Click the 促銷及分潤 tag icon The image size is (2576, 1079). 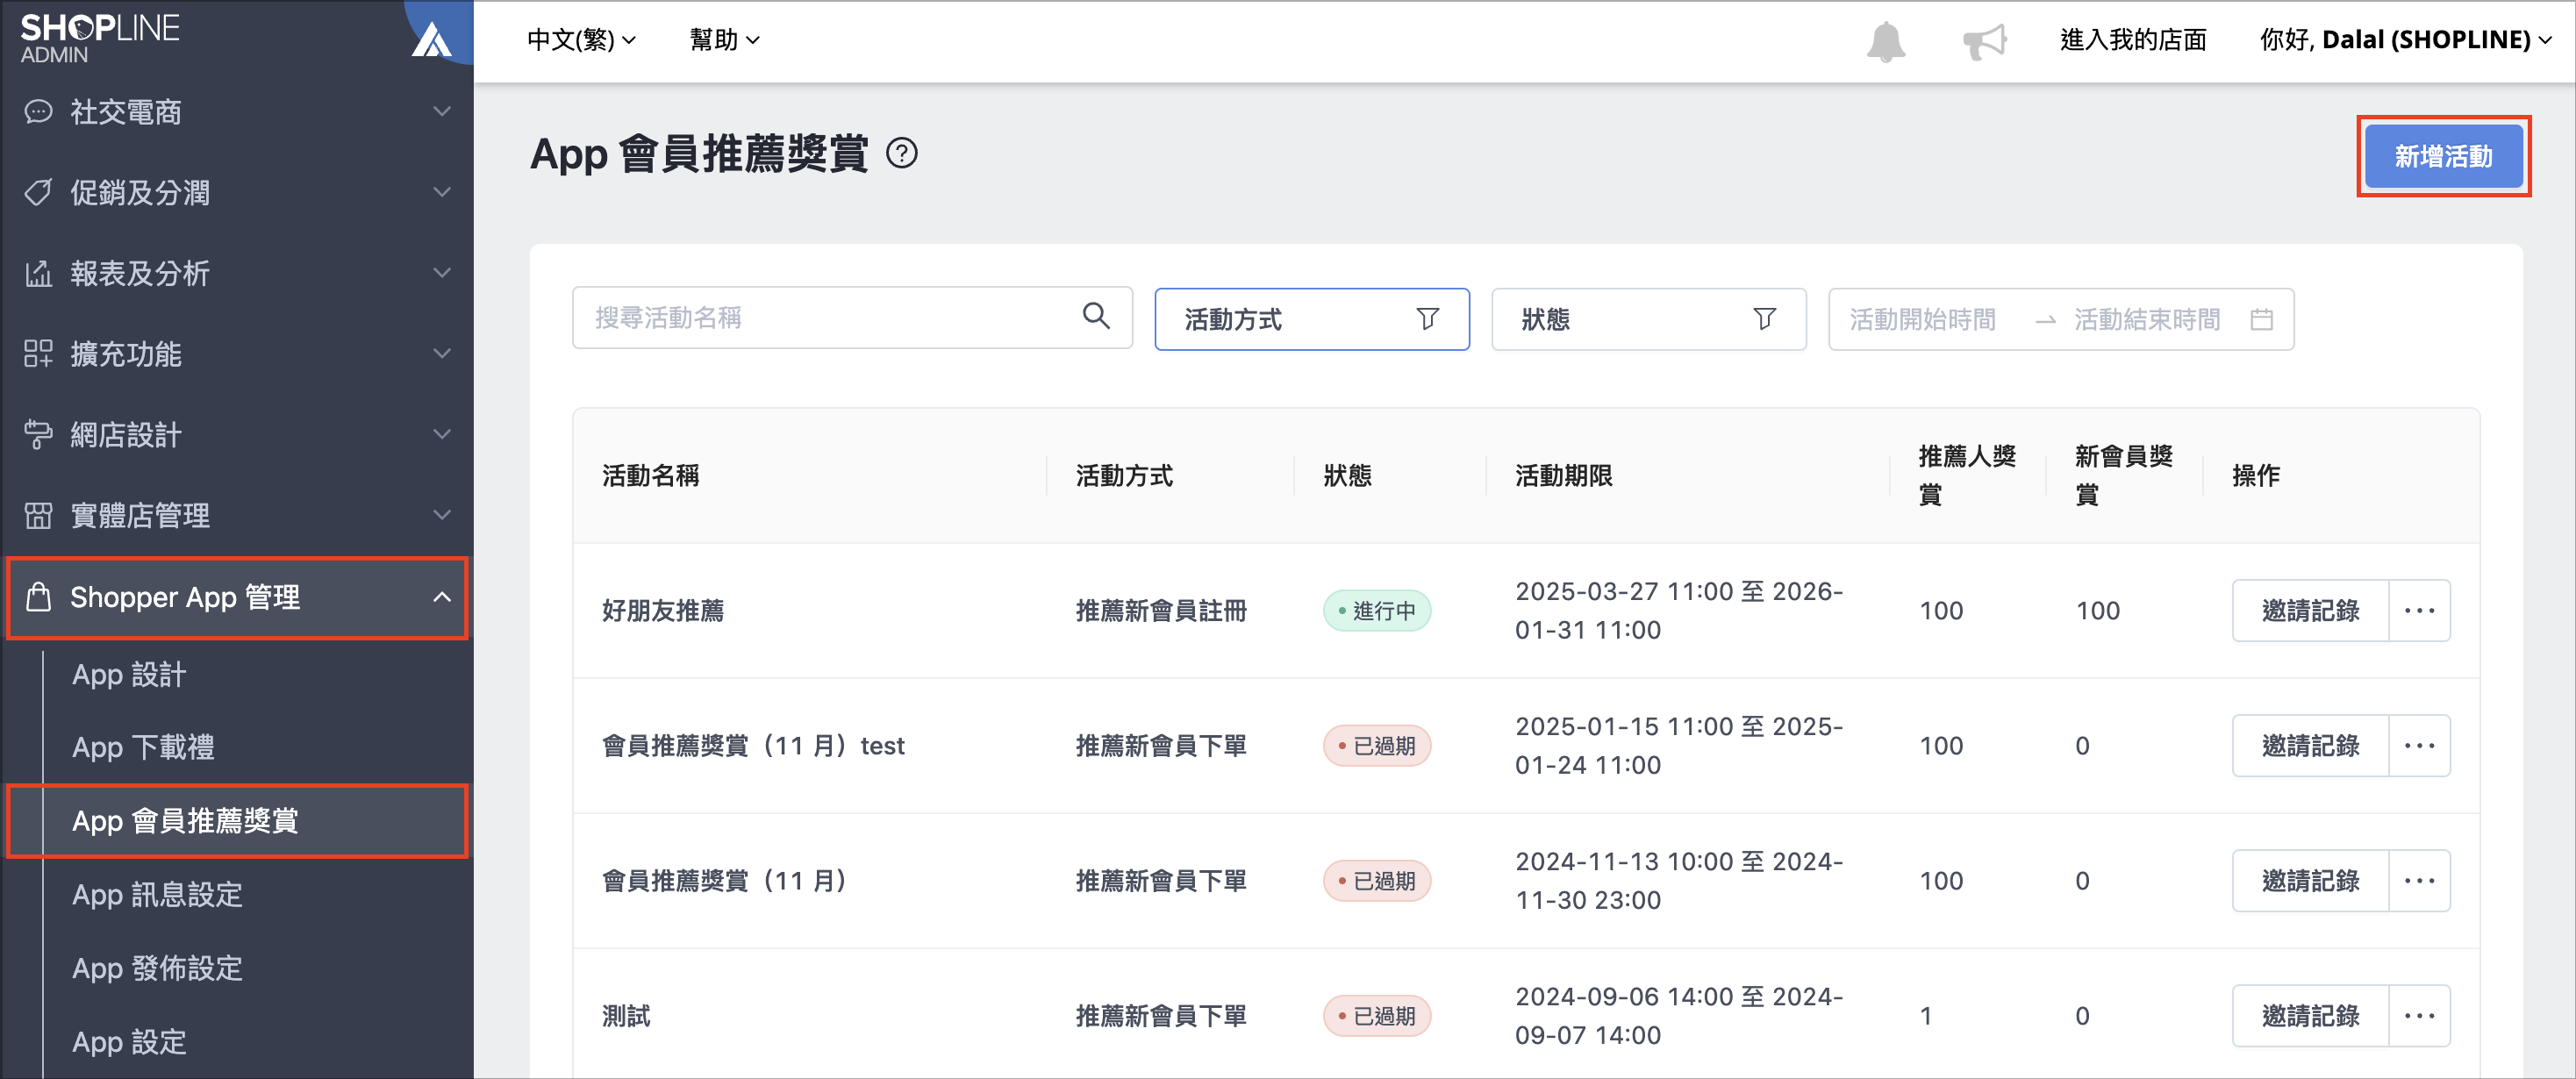pos(38,192)
